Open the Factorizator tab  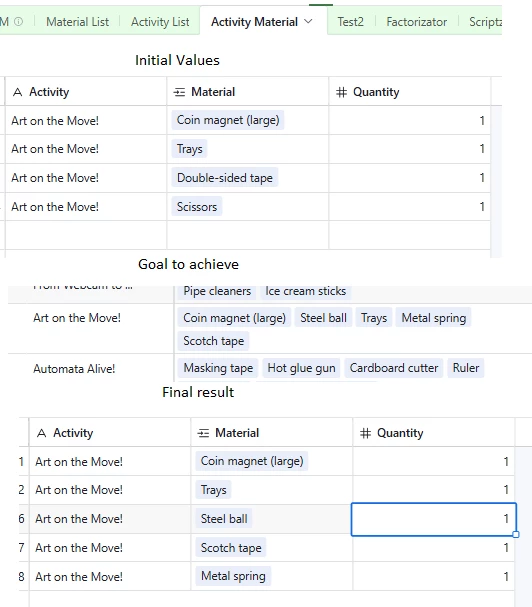pos(417,22)
